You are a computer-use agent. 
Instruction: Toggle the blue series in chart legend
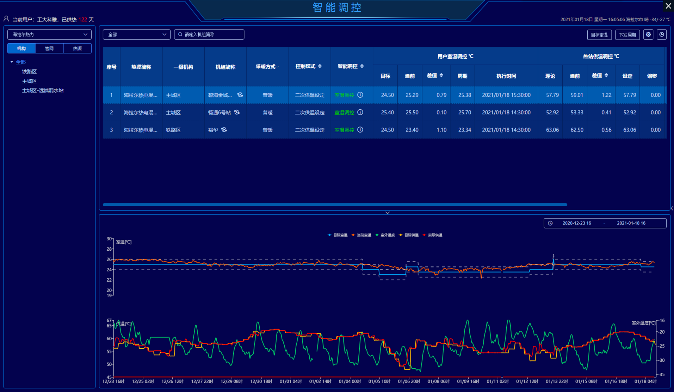[338, 235]
